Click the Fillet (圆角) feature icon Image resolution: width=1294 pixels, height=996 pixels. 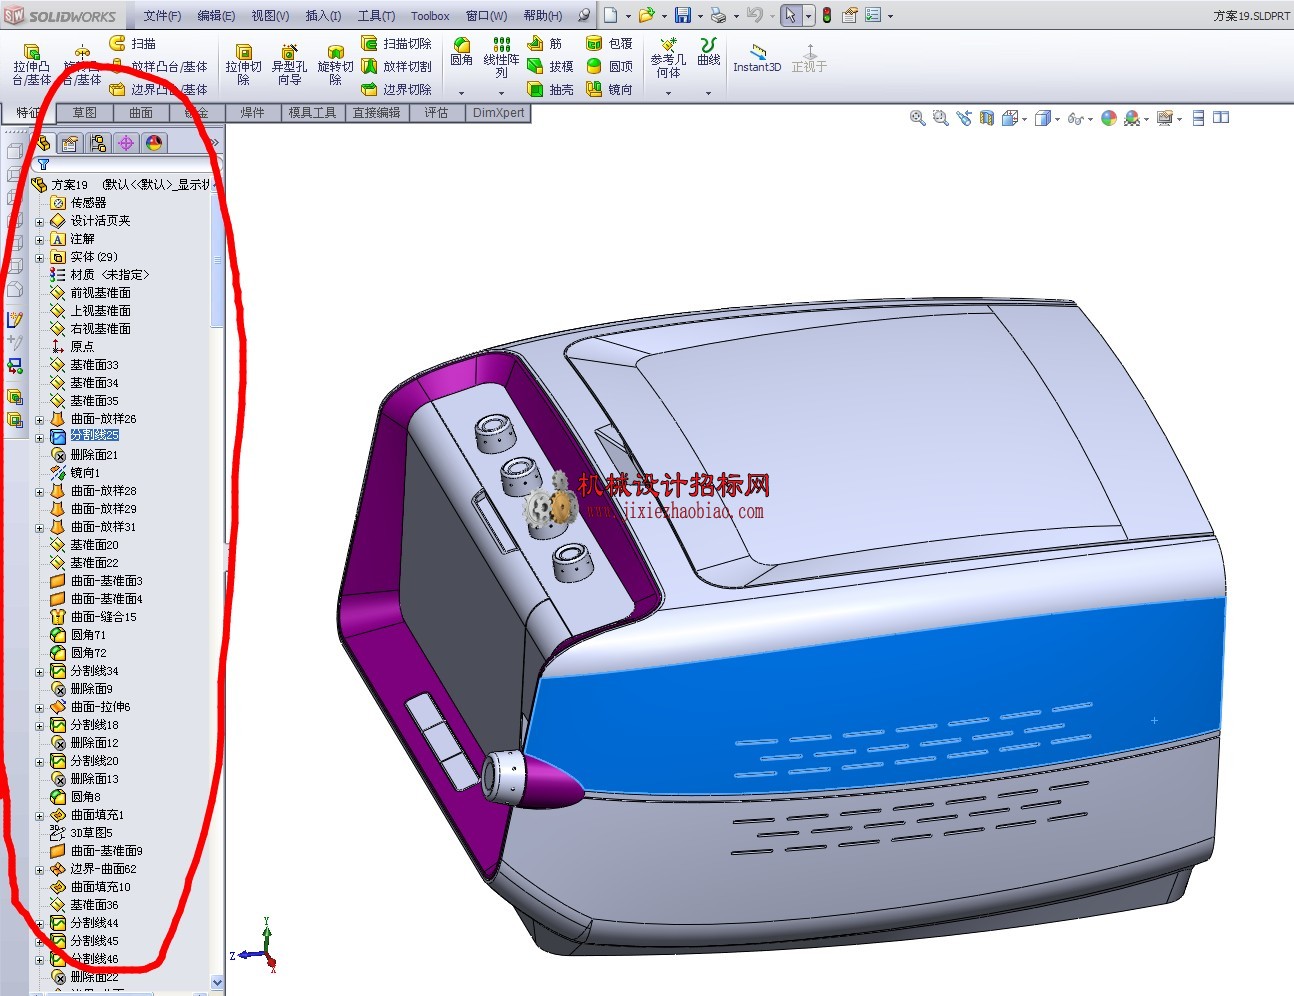coord(461,45)
